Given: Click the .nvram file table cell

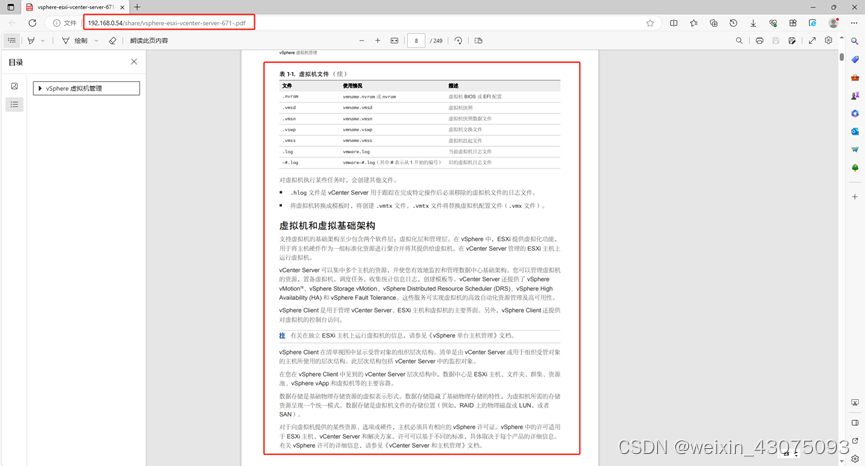Looking at the screenshot, I should pyautogui.click(x=290, y=97).
